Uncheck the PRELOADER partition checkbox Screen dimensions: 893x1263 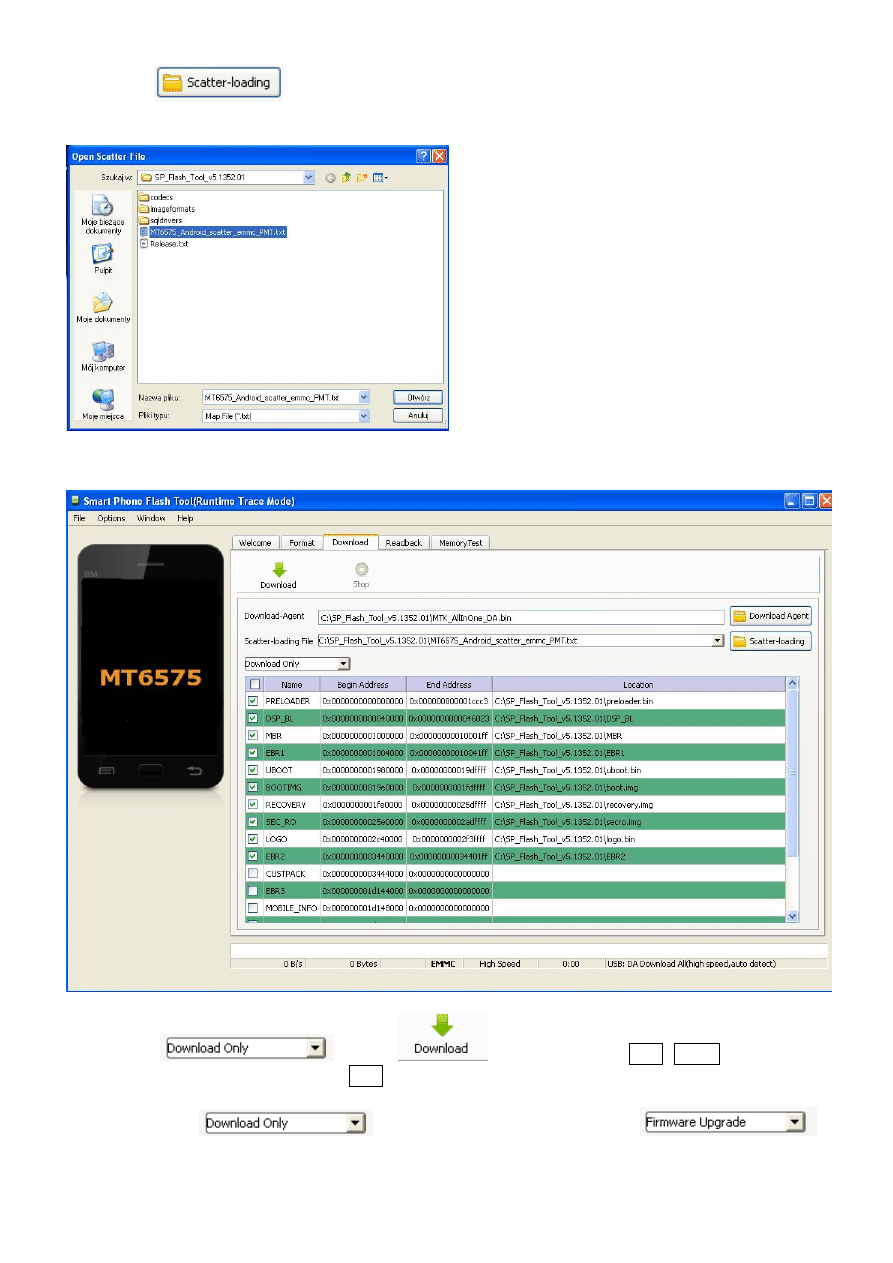[x=253, y=702]
